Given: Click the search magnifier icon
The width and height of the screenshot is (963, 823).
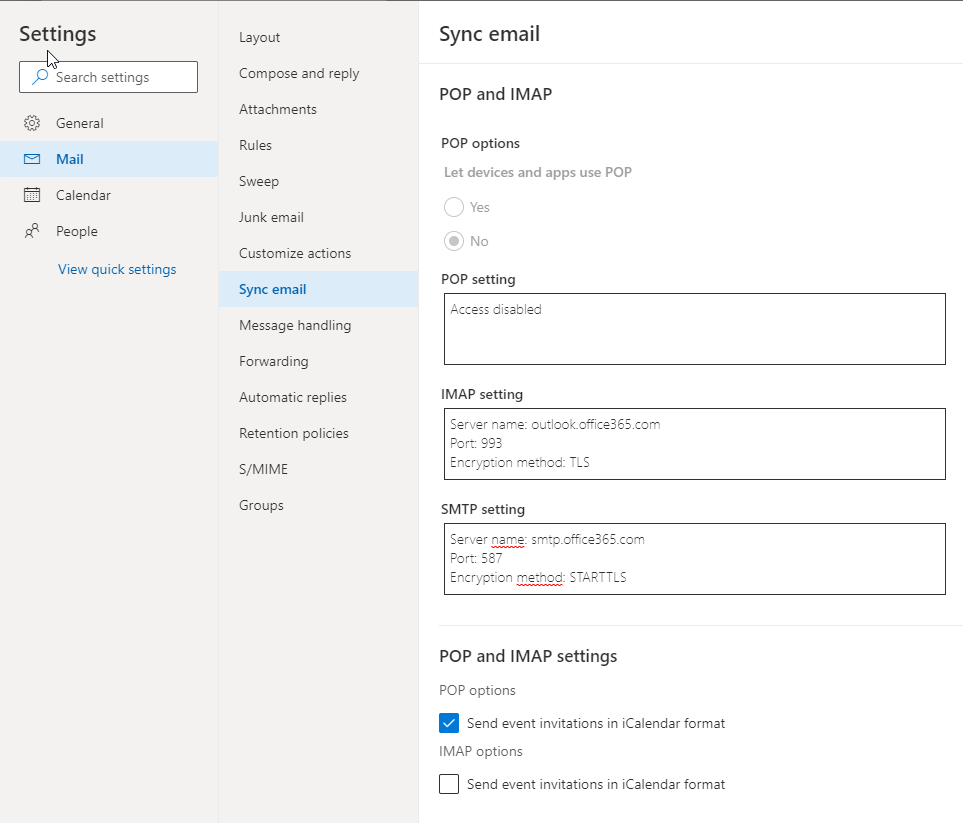Looking at the screenshot, I should [40, 77].
